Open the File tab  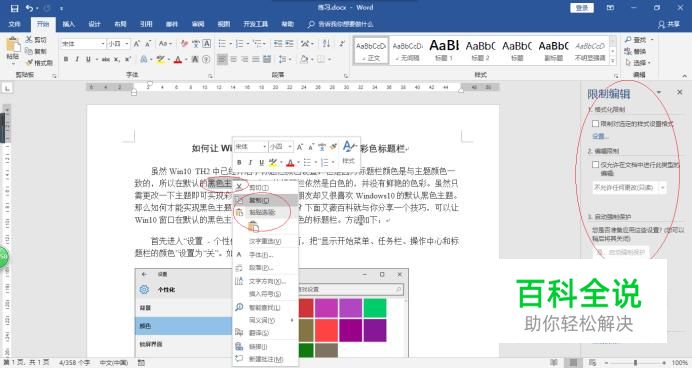(14, 24)
